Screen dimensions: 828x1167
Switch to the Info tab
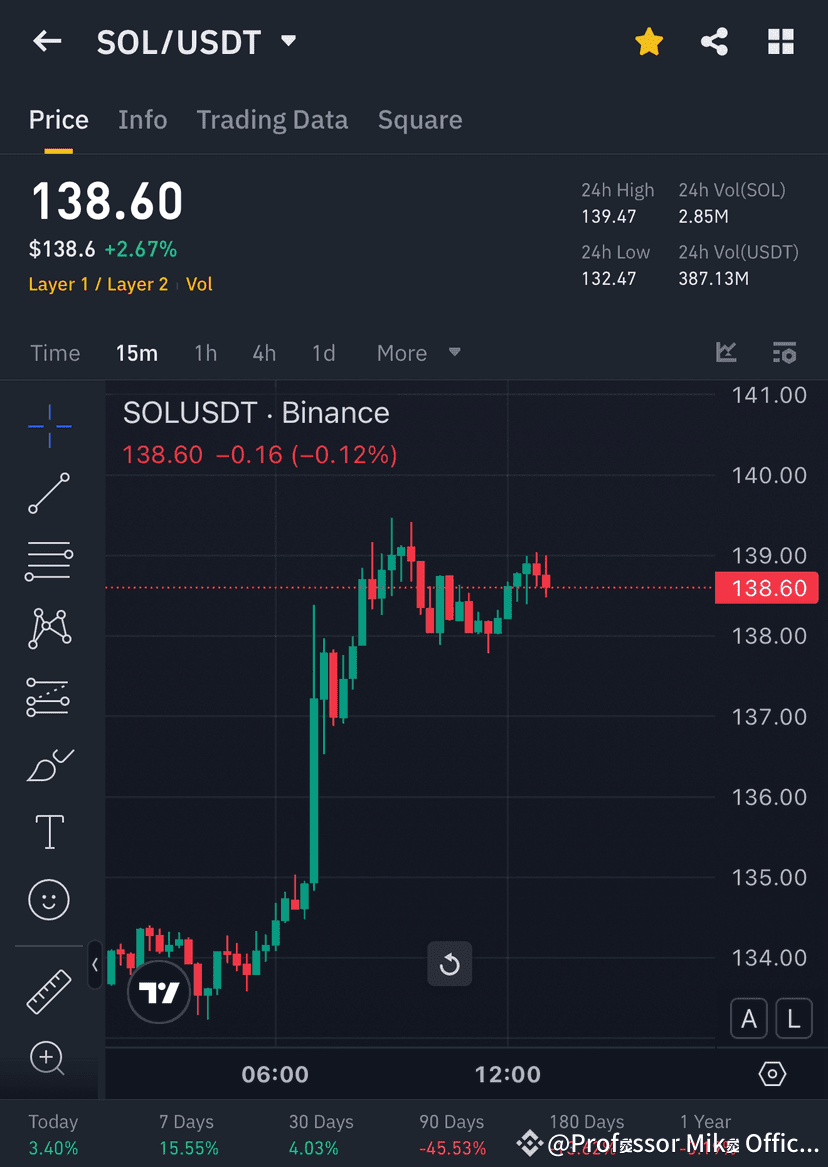tap(143, 120)
